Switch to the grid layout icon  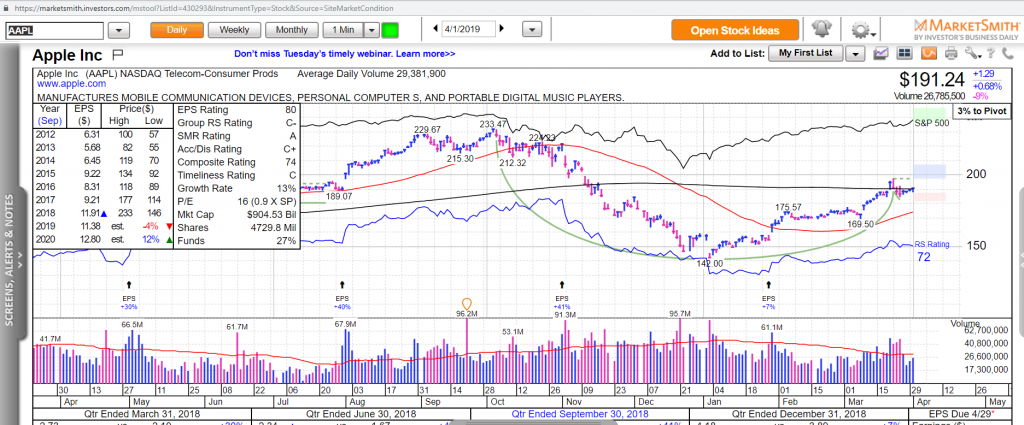(905, 52)
